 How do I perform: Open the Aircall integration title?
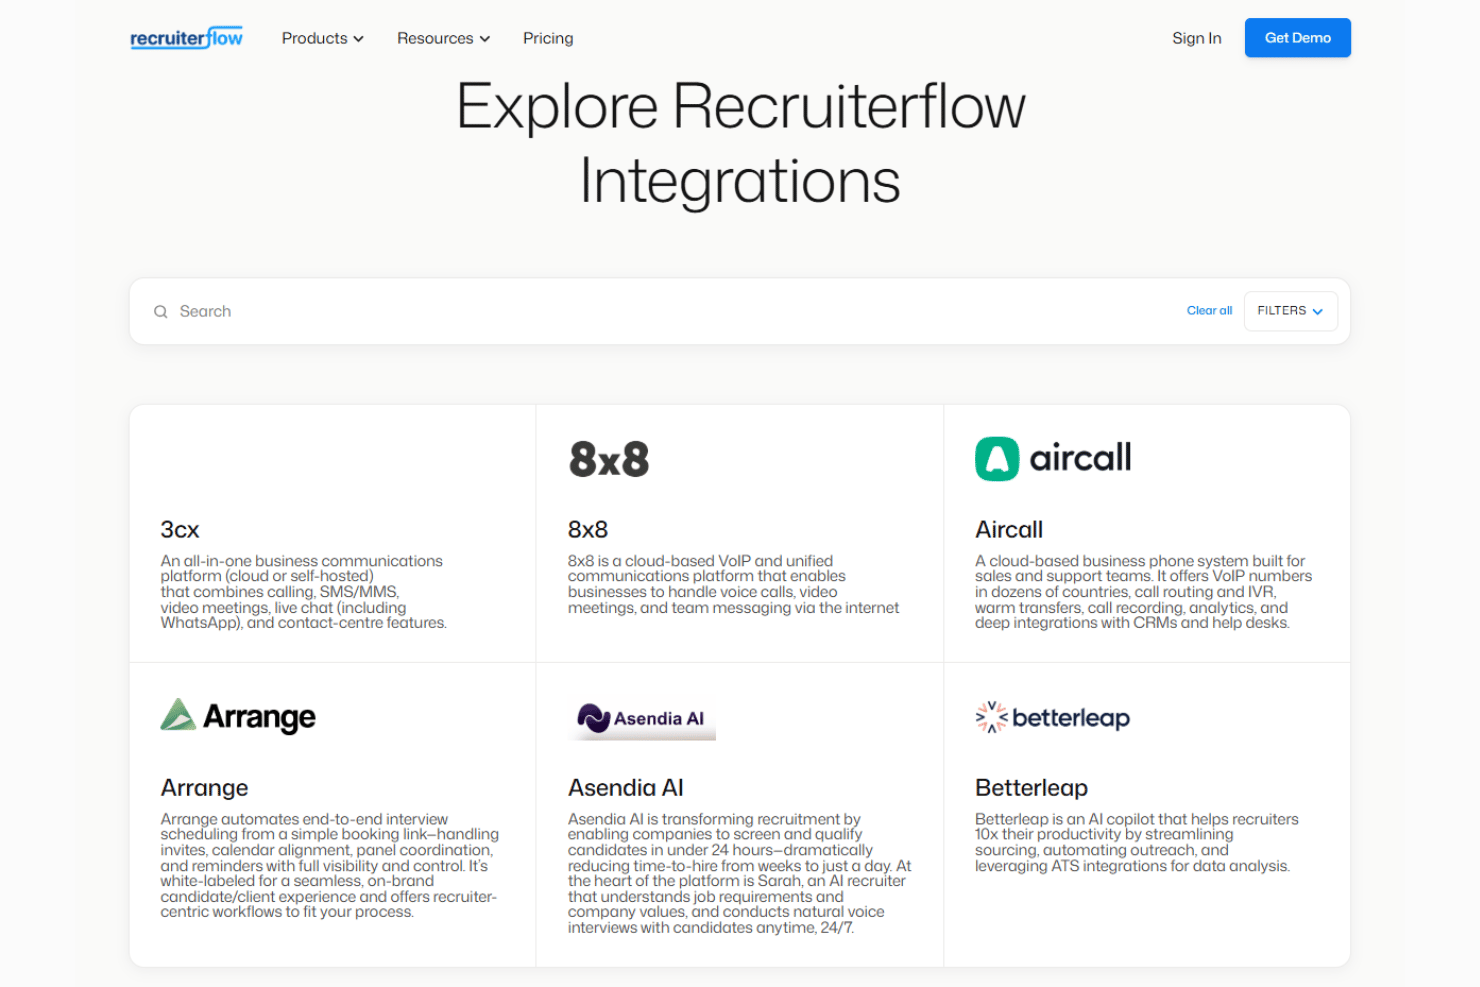point(1009,530)
